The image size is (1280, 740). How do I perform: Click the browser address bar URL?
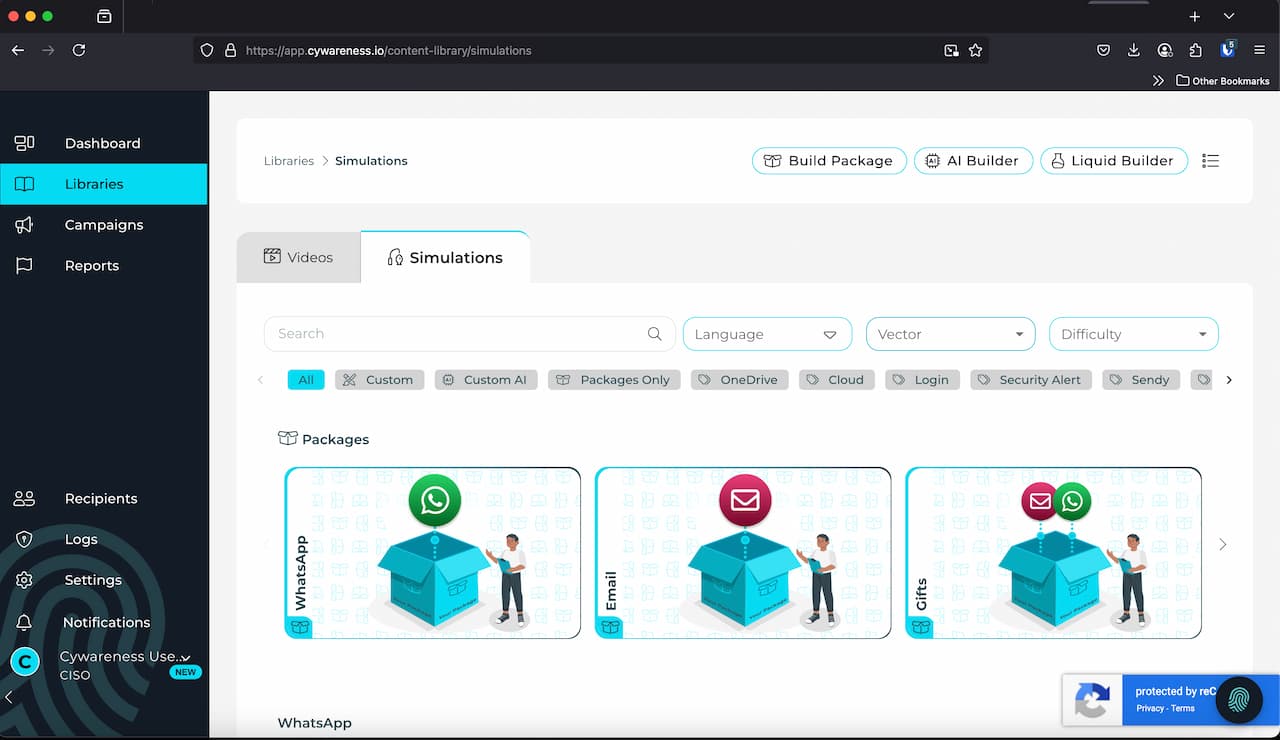tap(389, 50)
